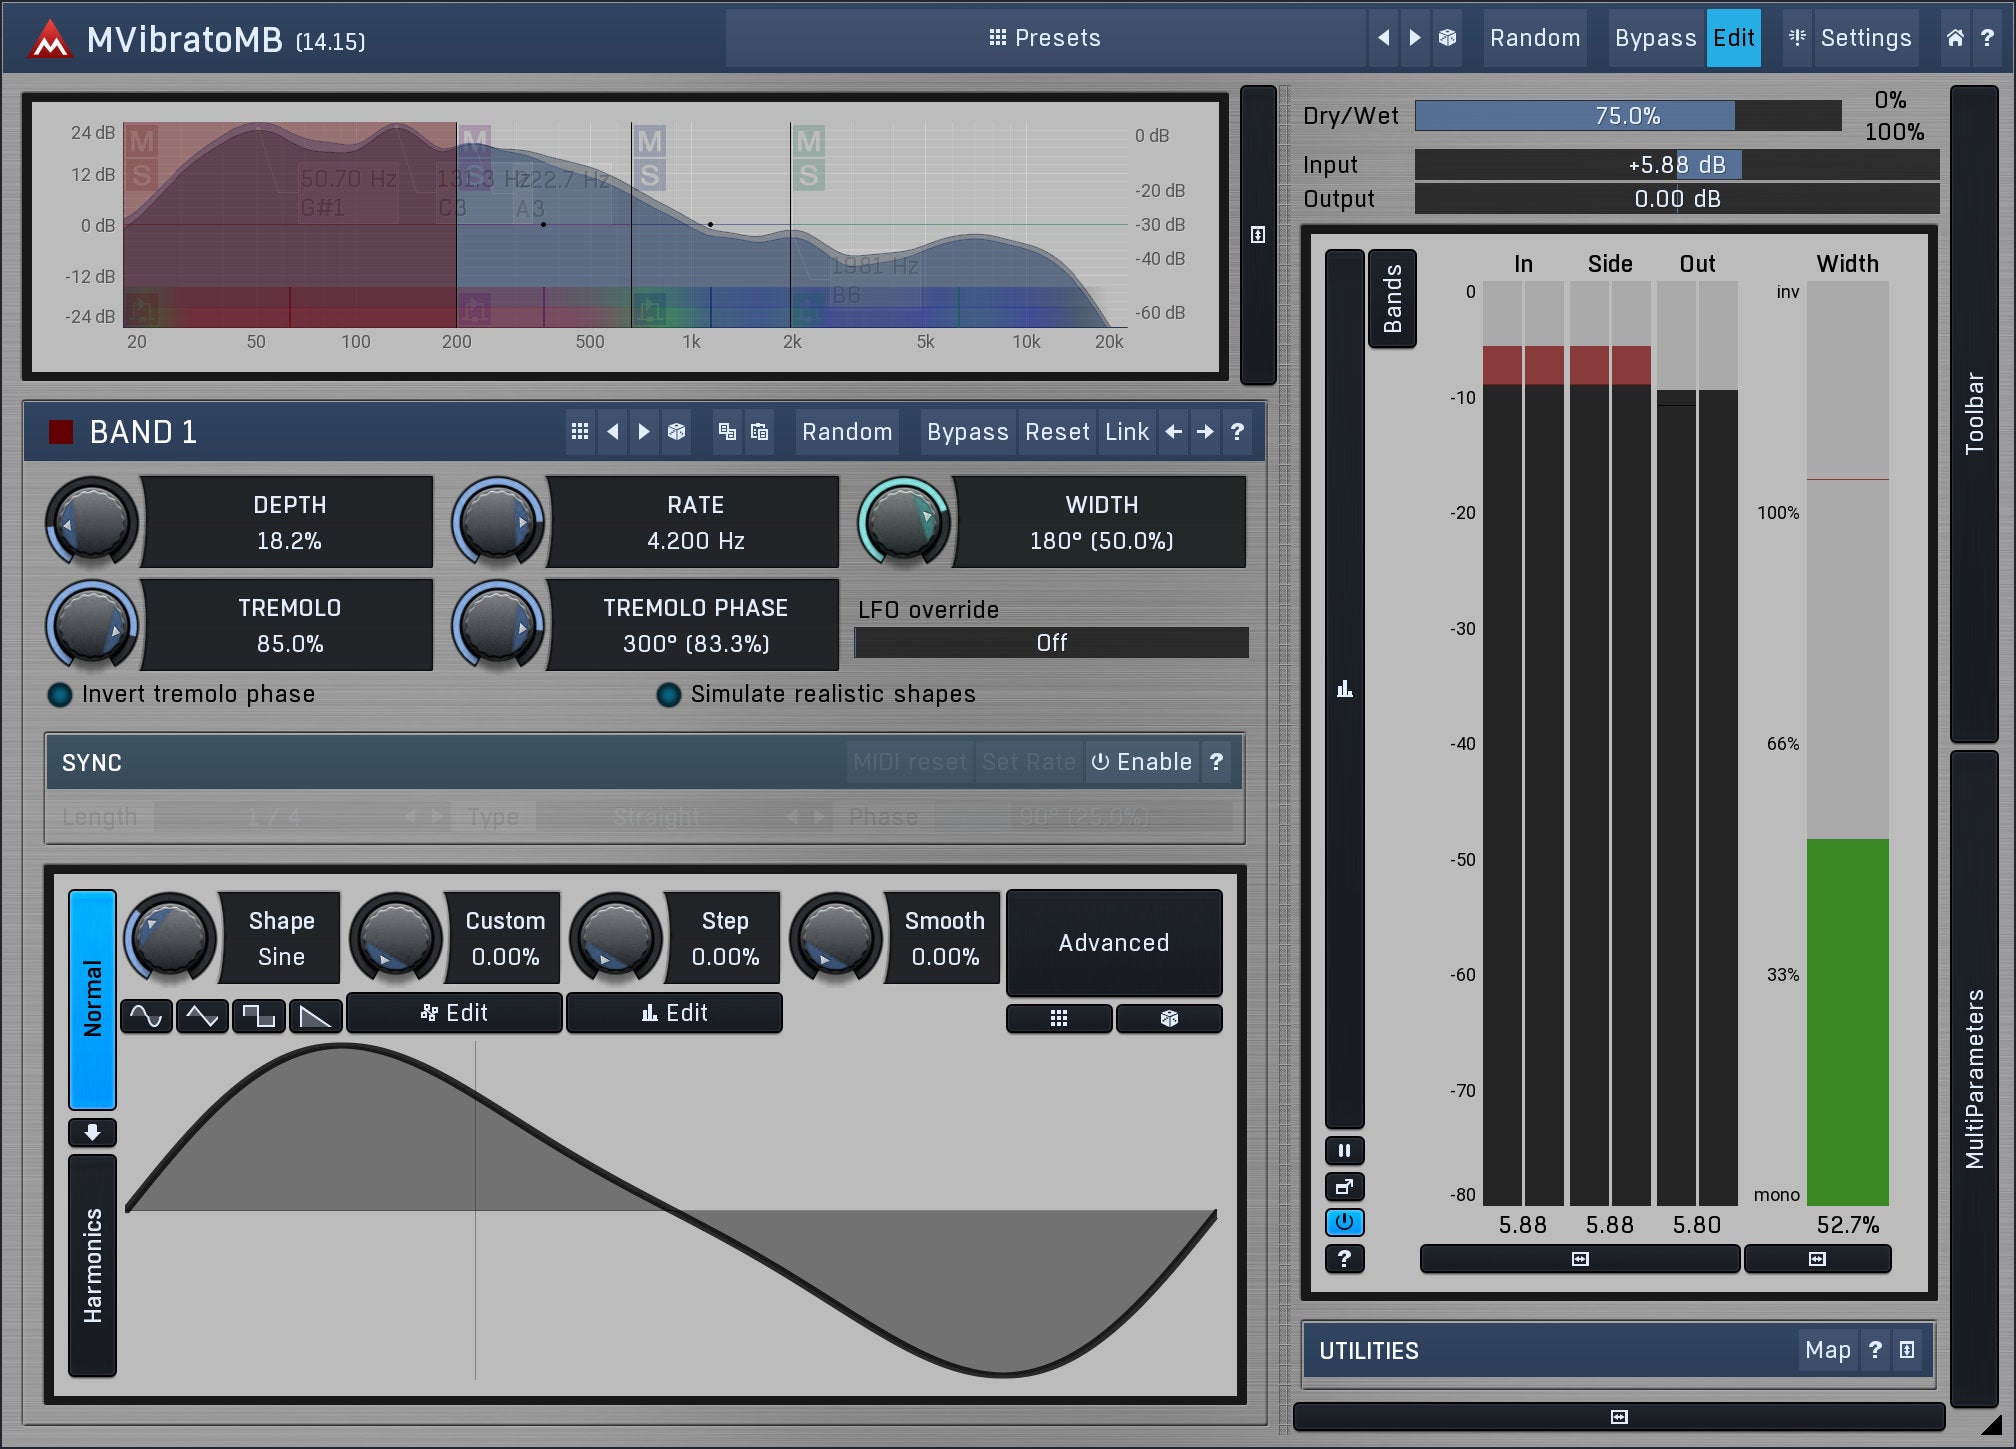Expand the meter panel width arrow

pyautogui.click(x=1580, y=1259)
